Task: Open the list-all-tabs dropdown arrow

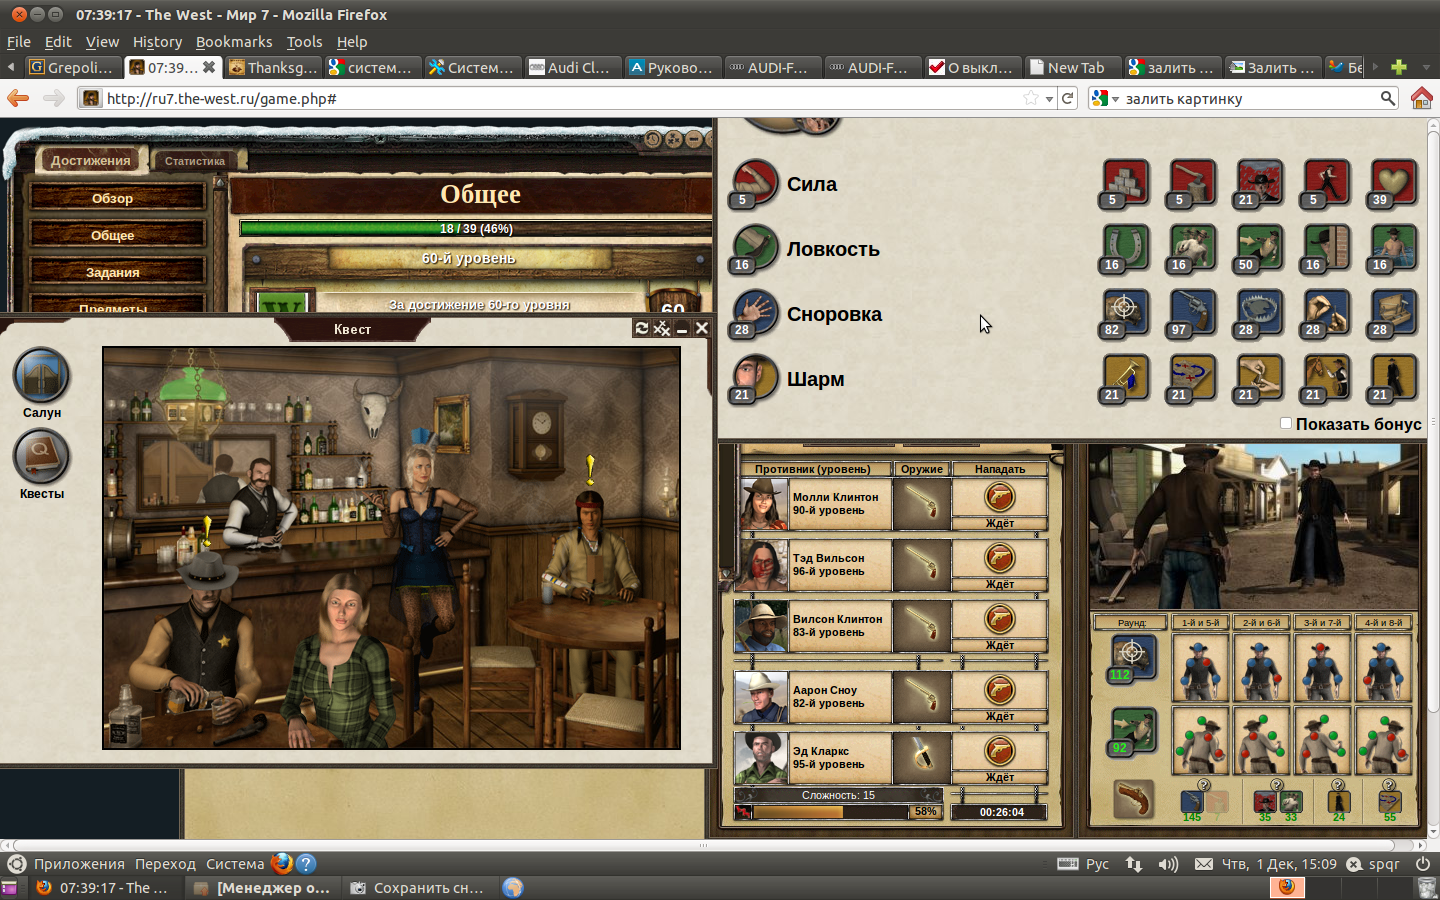Action: [1426, 67]
